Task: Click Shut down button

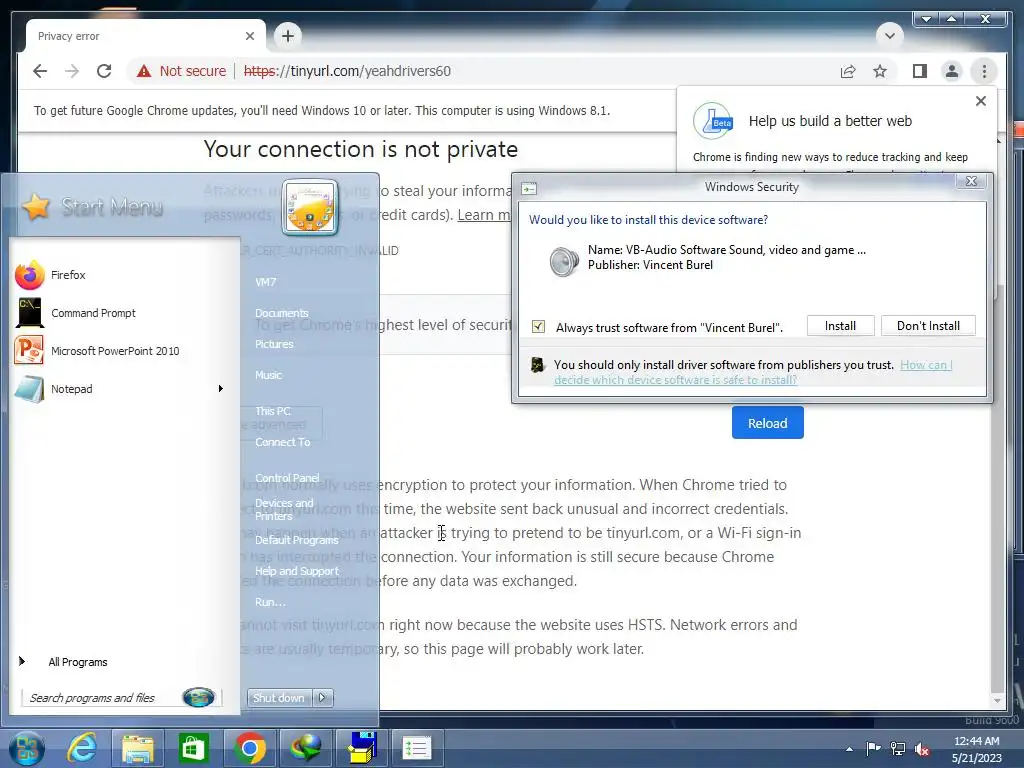Action: pos(278,698)
